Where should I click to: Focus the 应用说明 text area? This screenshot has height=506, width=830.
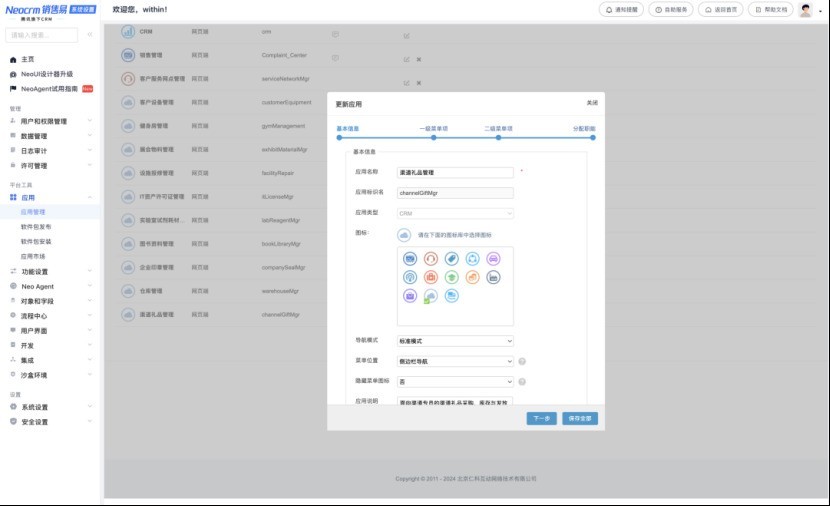(x=455, y=402)
